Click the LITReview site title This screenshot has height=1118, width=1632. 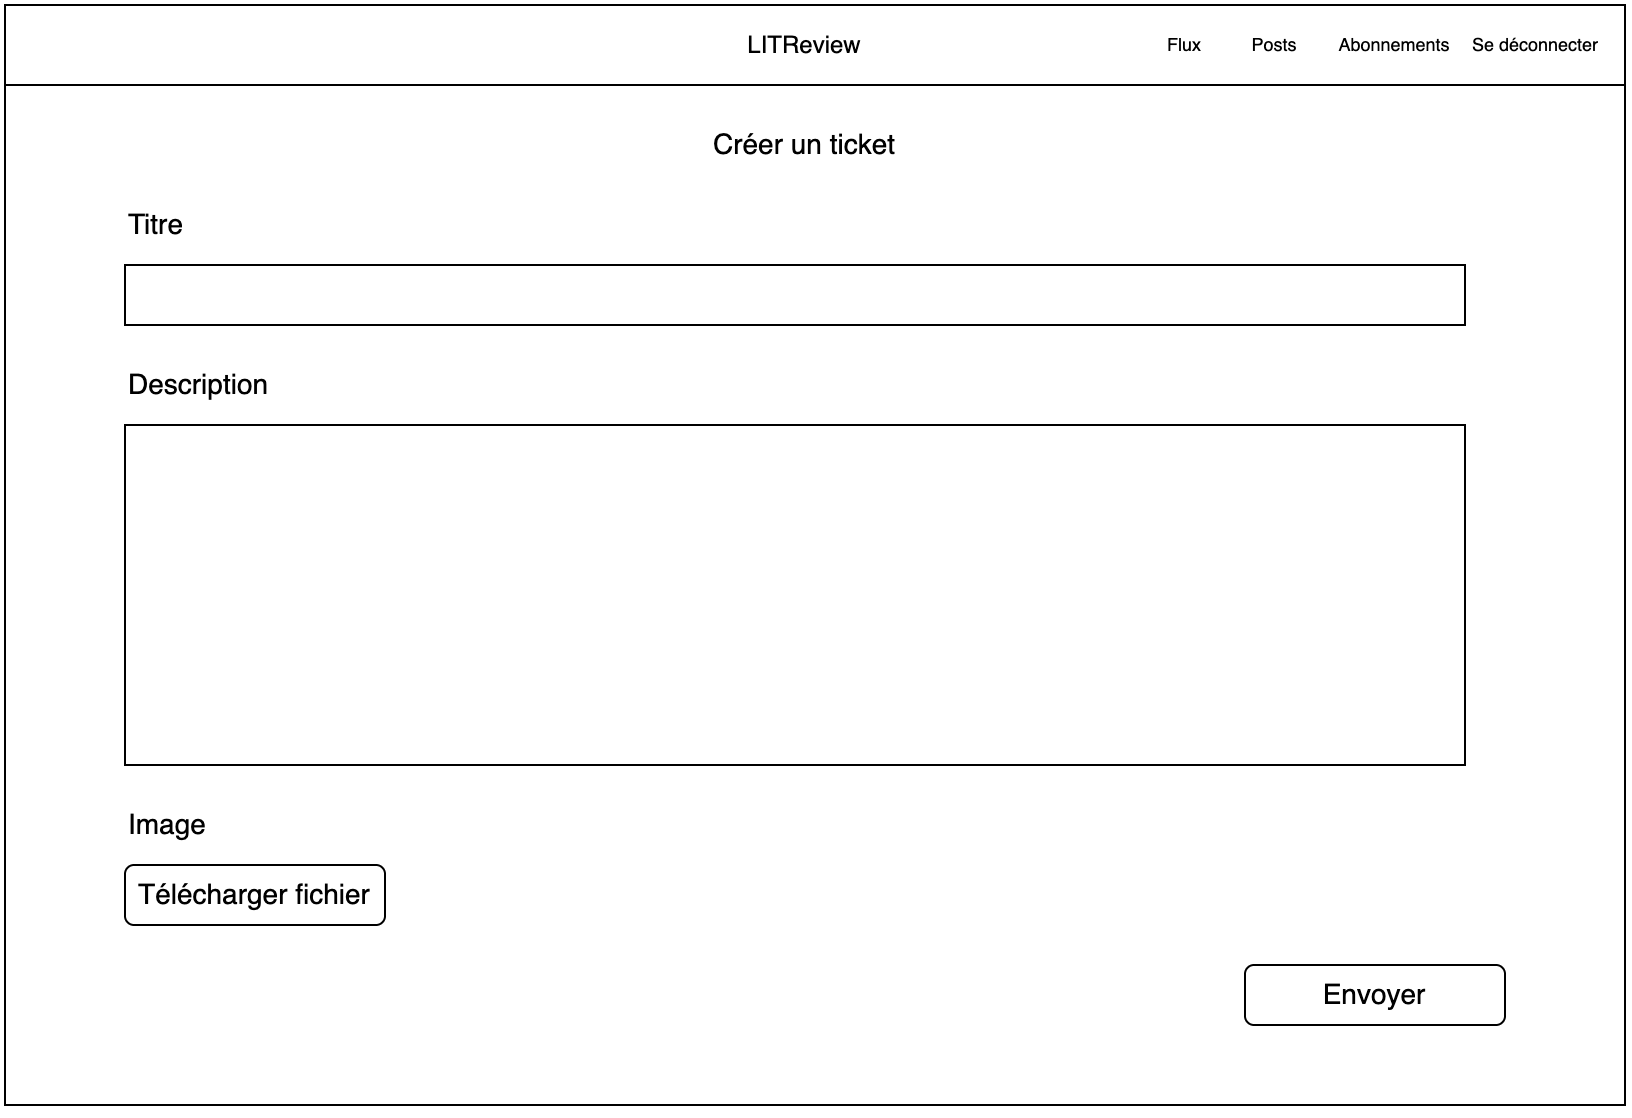(x=803, y=45)
